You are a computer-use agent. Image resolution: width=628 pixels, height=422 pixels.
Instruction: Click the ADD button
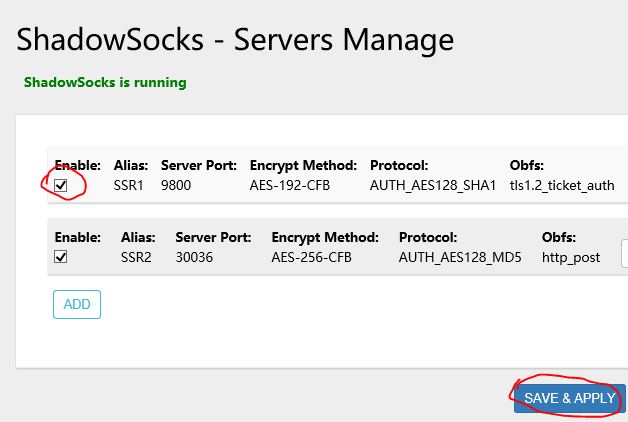pyautogui.click(x=77, y=304)
